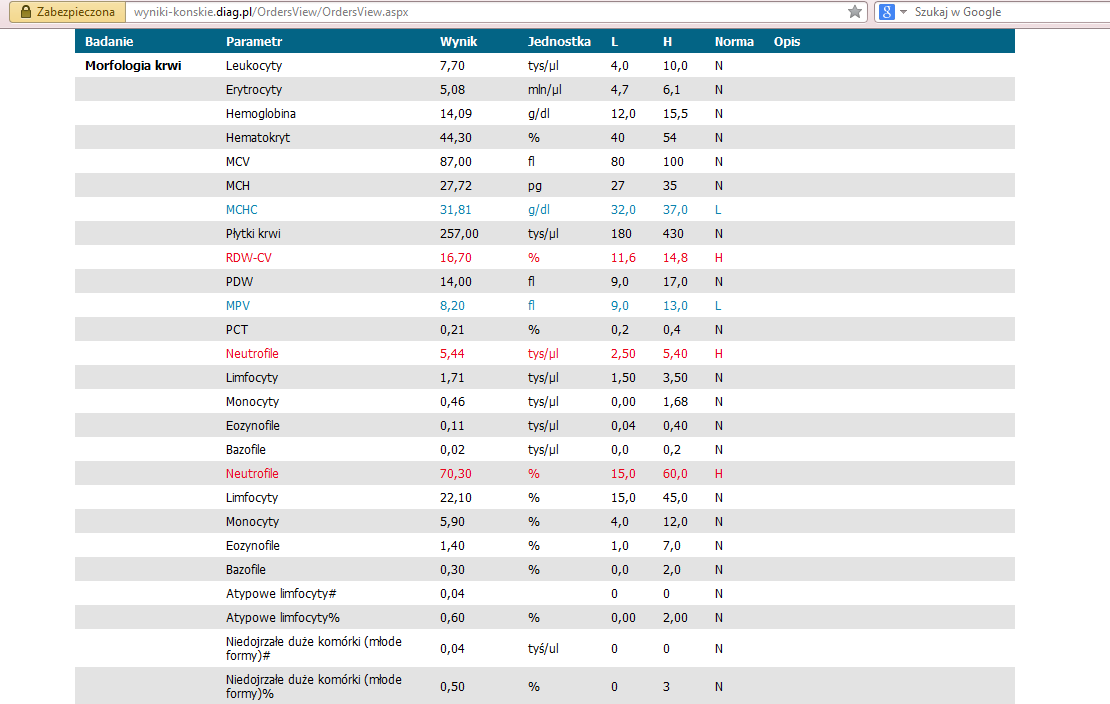Click the MCH parameter row label

tap(238, 186)
